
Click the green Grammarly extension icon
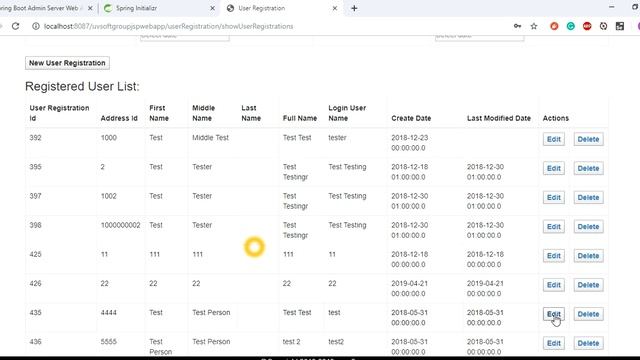pos(571,26)
